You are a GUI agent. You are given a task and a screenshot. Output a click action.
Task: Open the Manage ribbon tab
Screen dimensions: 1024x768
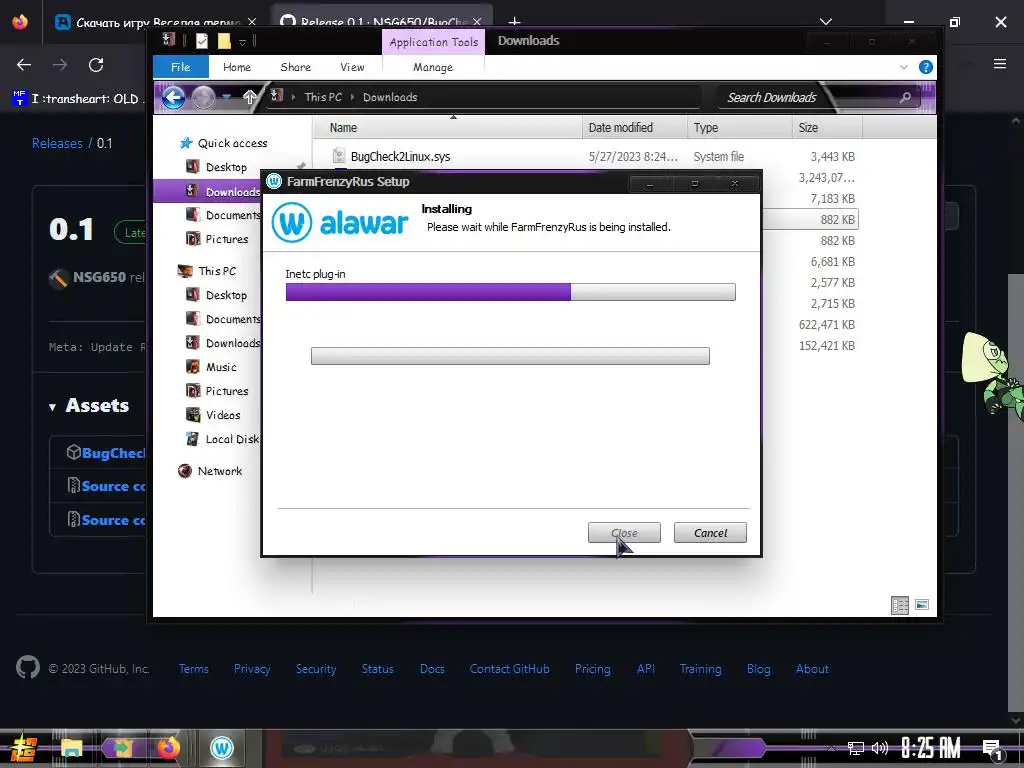(432, 67)
